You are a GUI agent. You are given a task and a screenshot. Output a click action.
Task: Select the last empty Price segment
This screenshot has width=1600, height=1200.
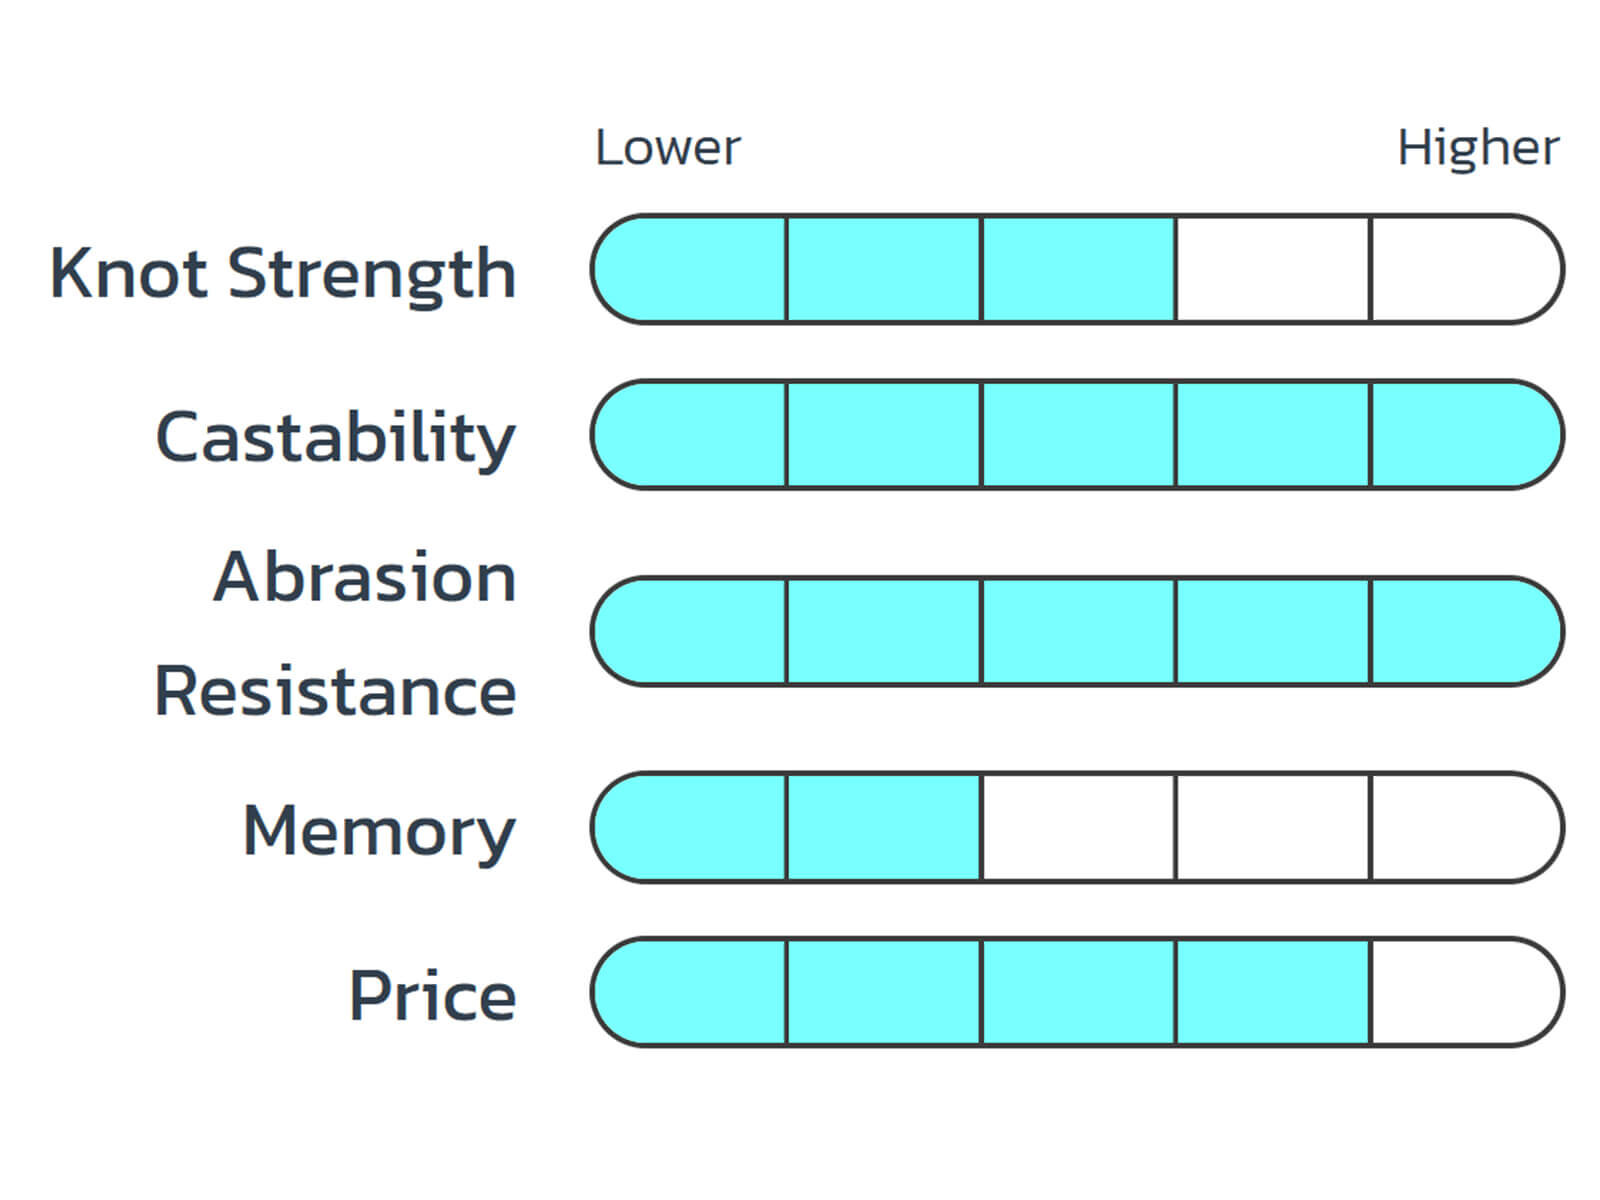click(x=1467, y=992)
